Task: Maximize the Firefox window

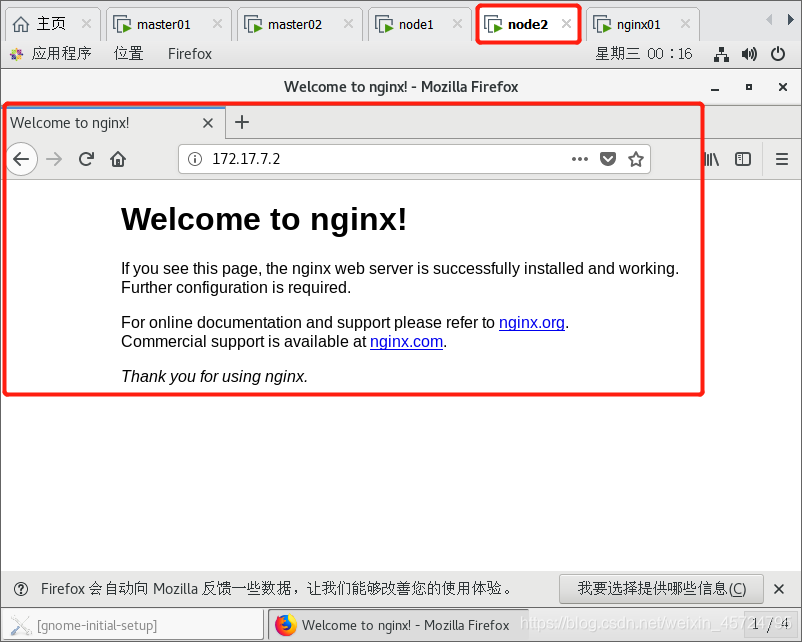Action: 749,87
